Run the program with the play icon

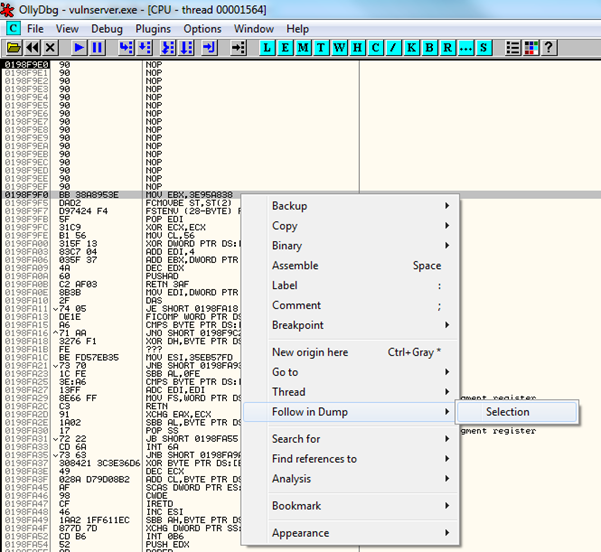pyautogui.click(x=79, y=47)
